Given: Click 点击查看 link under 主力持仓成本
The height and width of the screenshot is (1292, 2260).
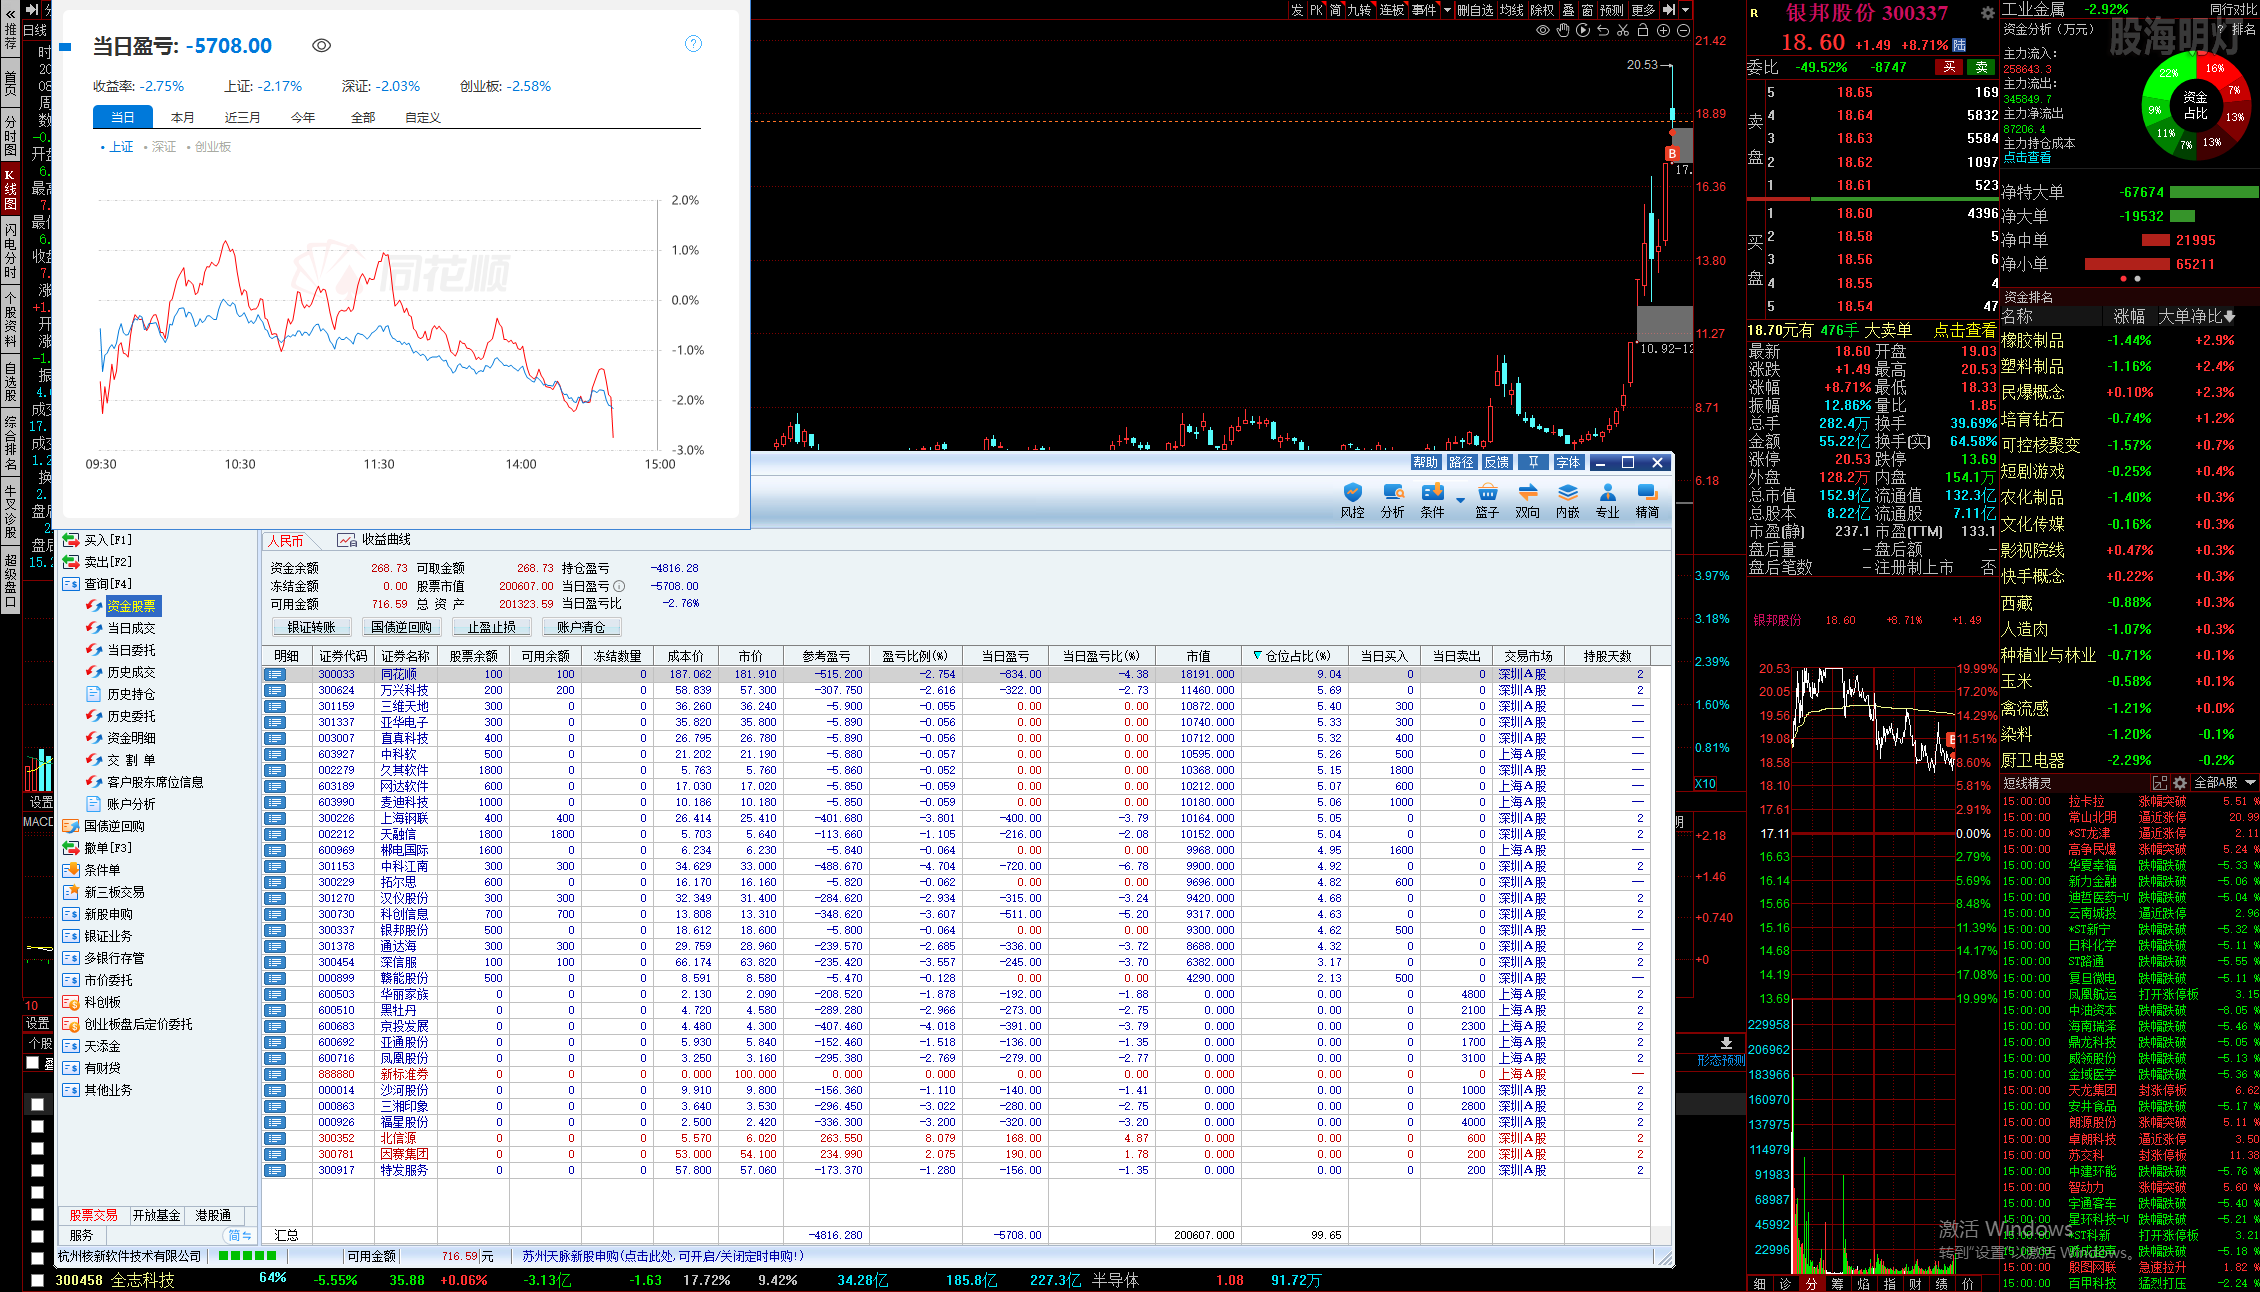Looking at the screenshot, I should [2027, 158].
